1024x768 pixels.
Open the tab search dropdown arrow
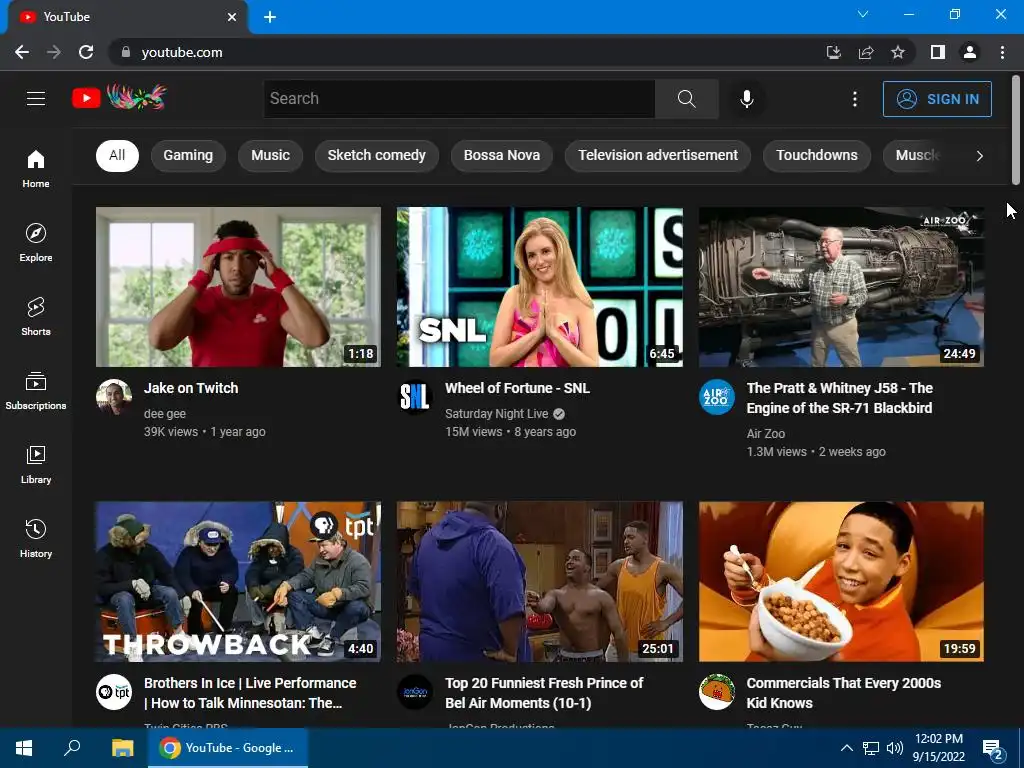(x=863, y=14)
